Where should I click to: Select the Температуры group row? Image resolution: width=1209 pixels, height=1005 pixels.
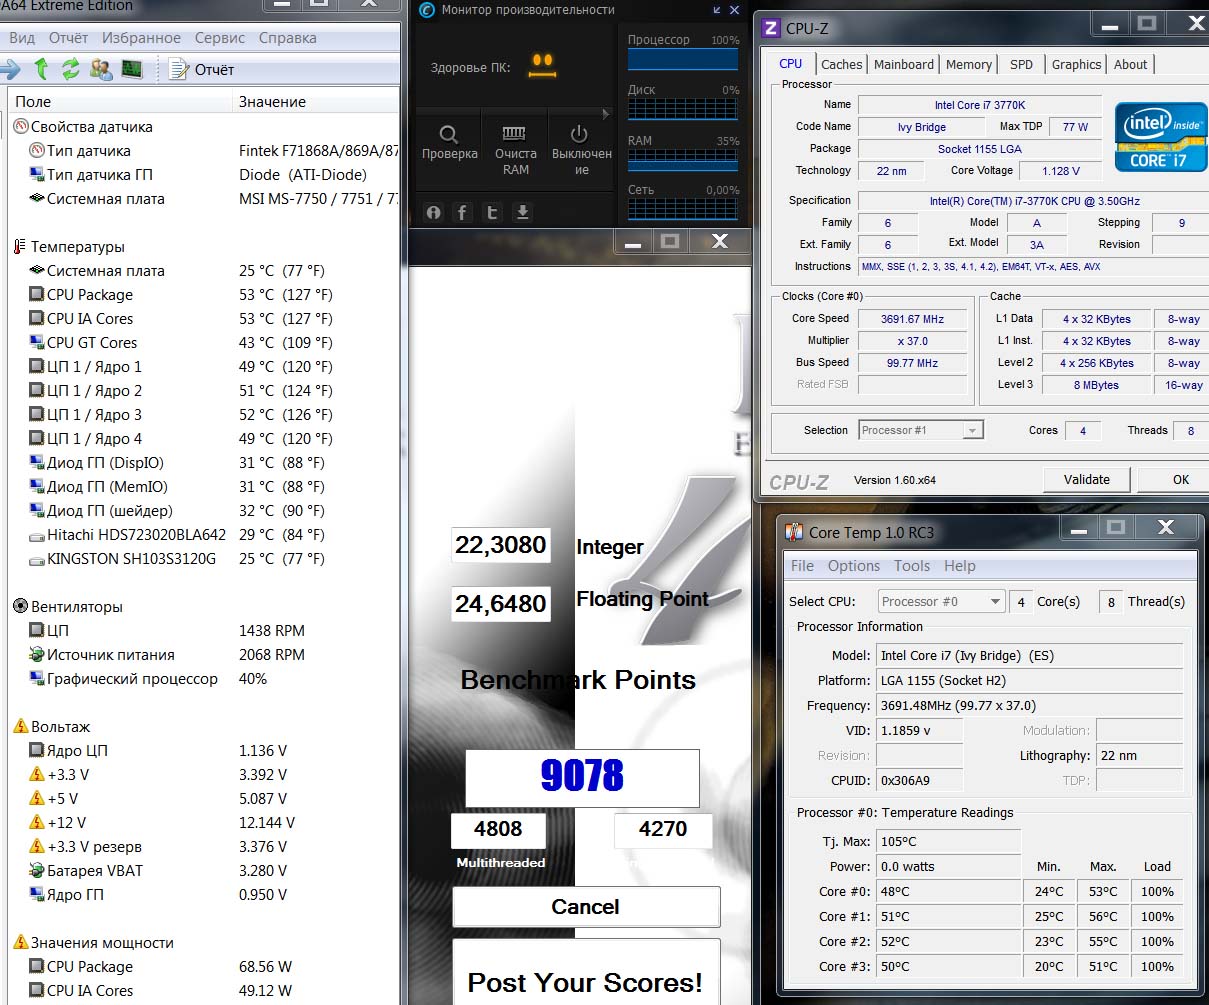203,247
